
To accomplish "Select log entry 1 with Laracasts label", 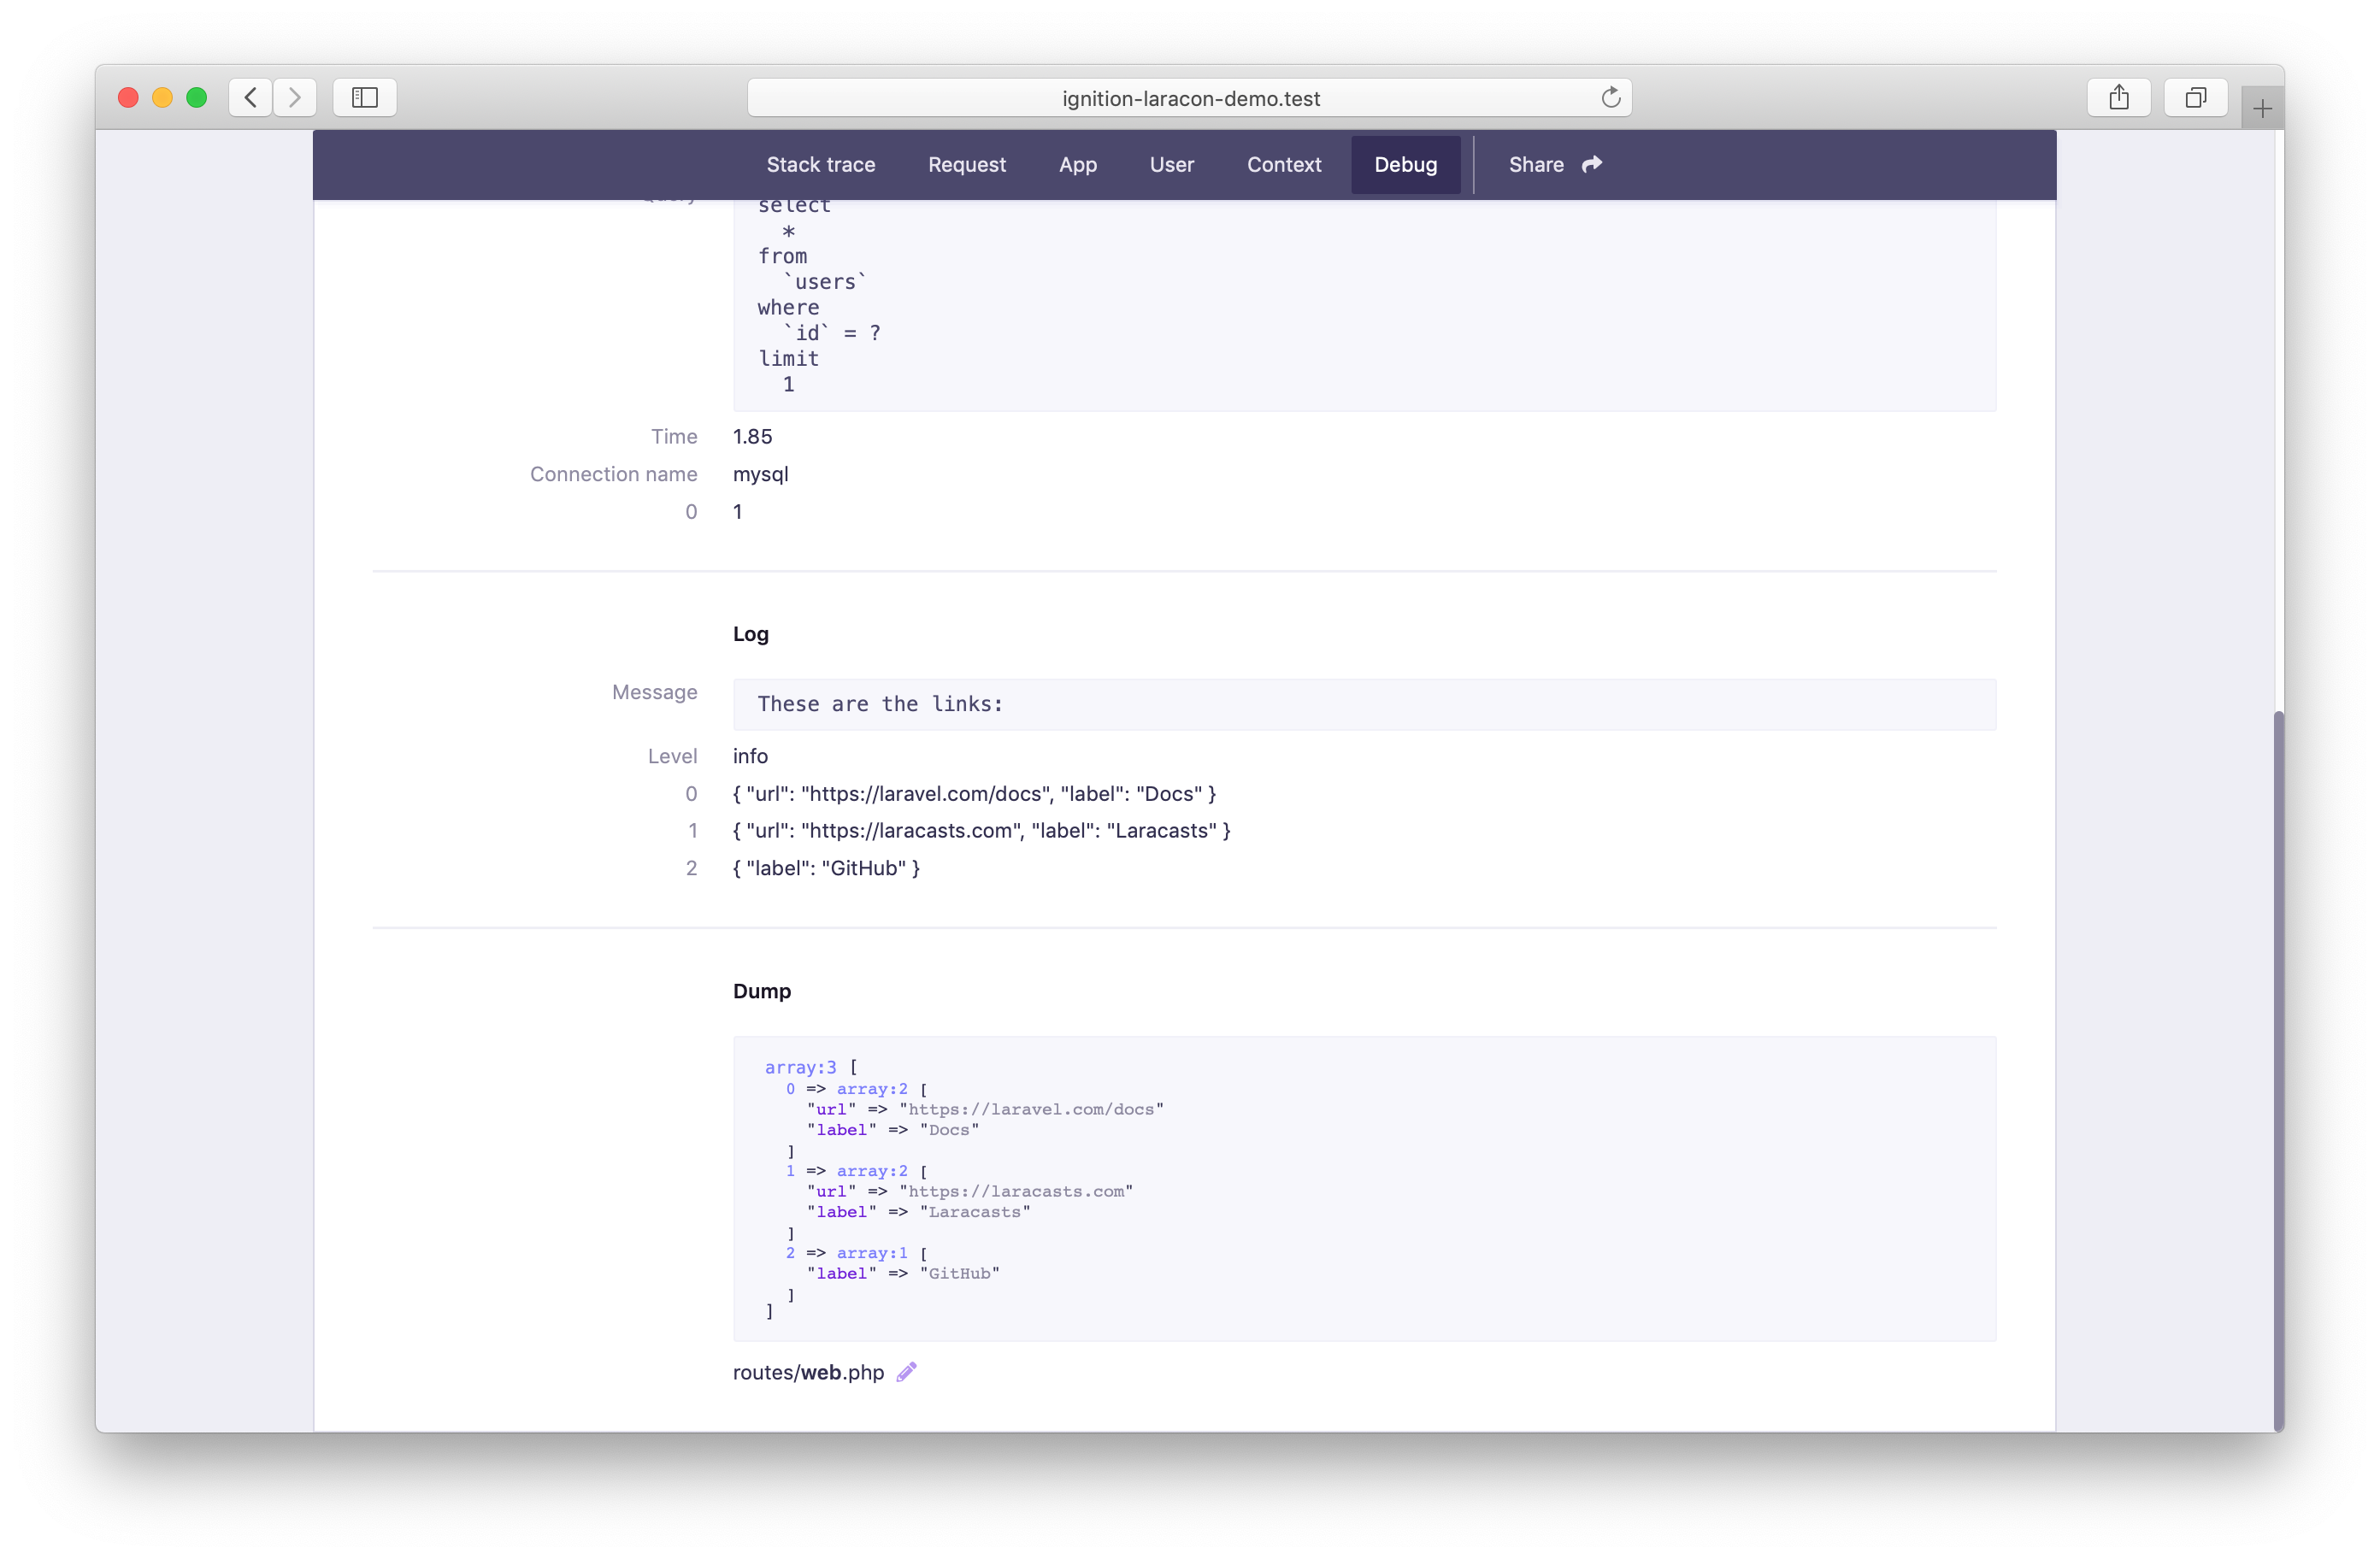I will (982, 831).
